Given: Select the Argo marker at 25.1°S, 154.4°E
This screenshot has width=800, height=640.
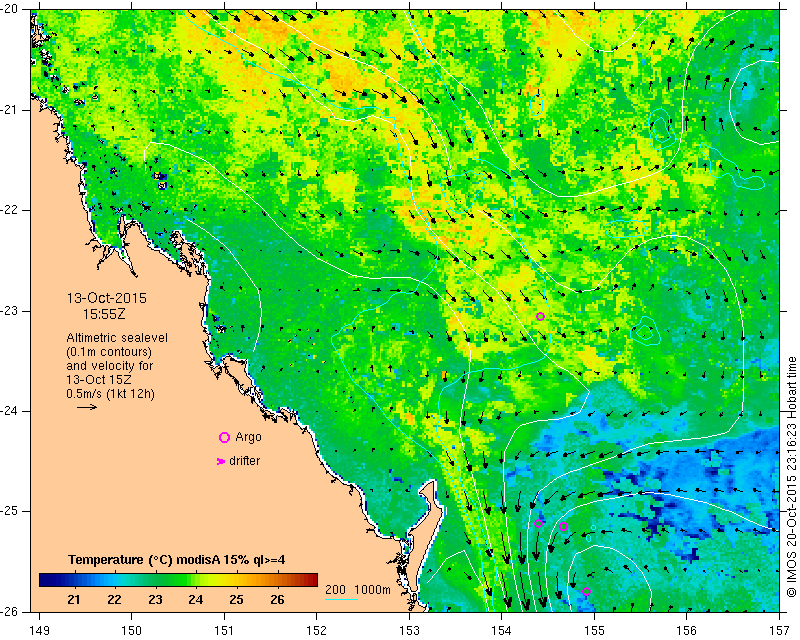Looking at the screenshot, I should [538, 524].
